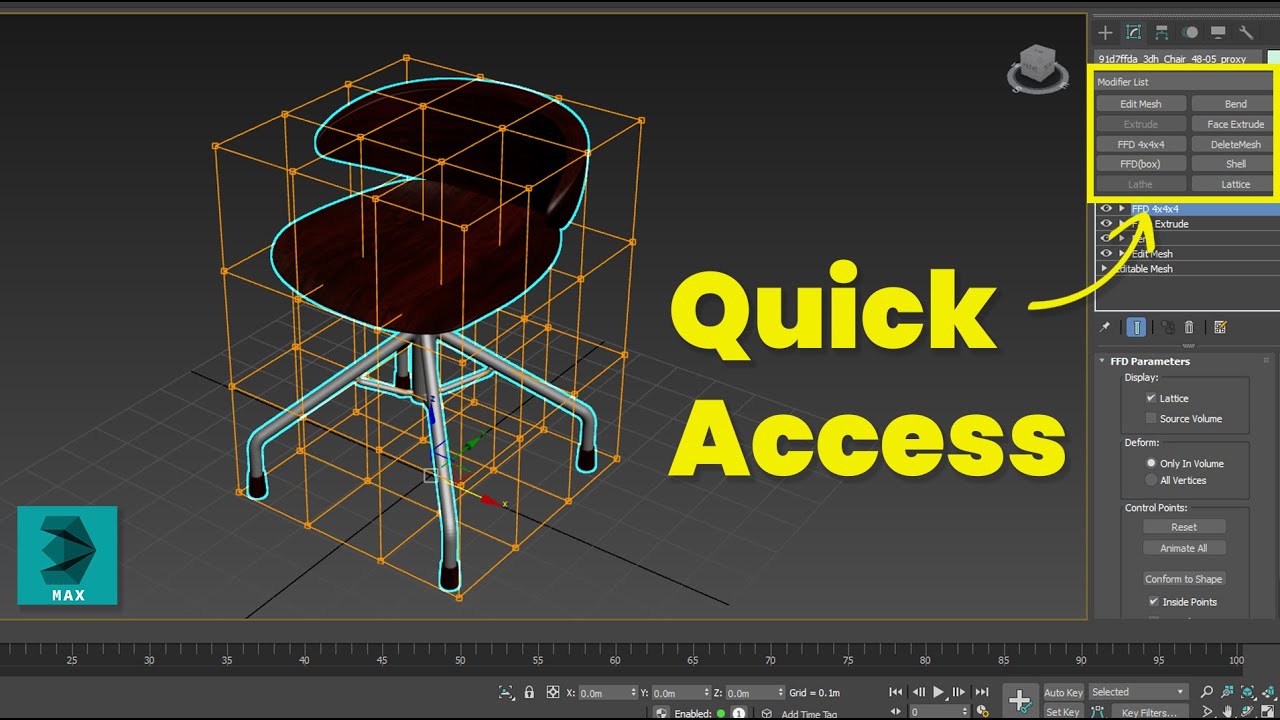Play the animation
Screen dimensions: 1280x720
pyautogui.click(x=939, y=692)
